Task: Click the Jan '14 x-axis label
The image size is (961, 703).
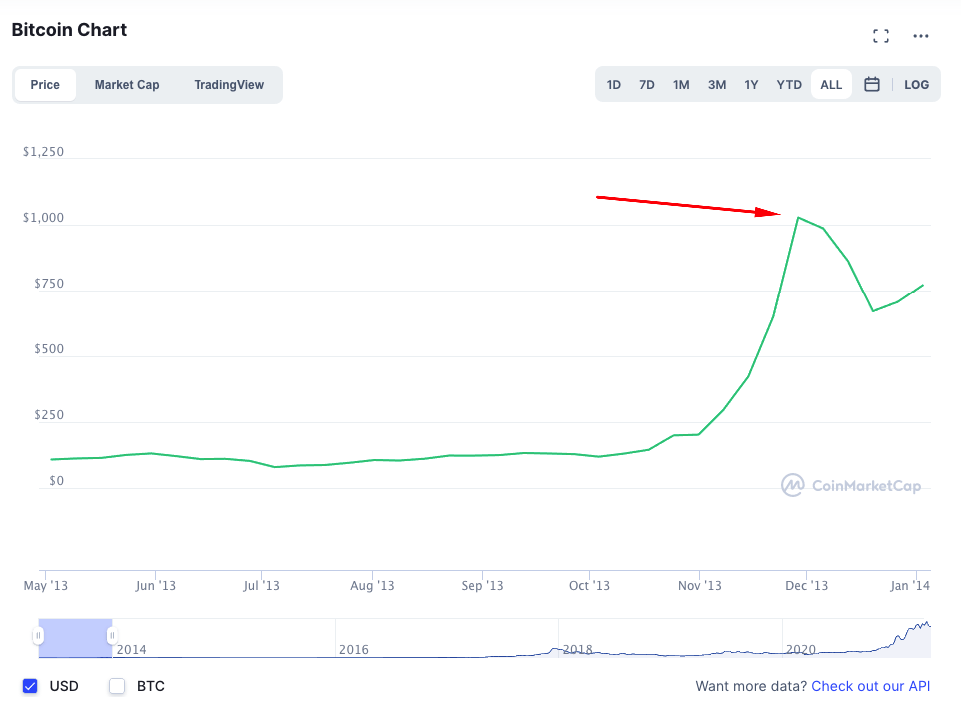Action: [x=910, y=585]
